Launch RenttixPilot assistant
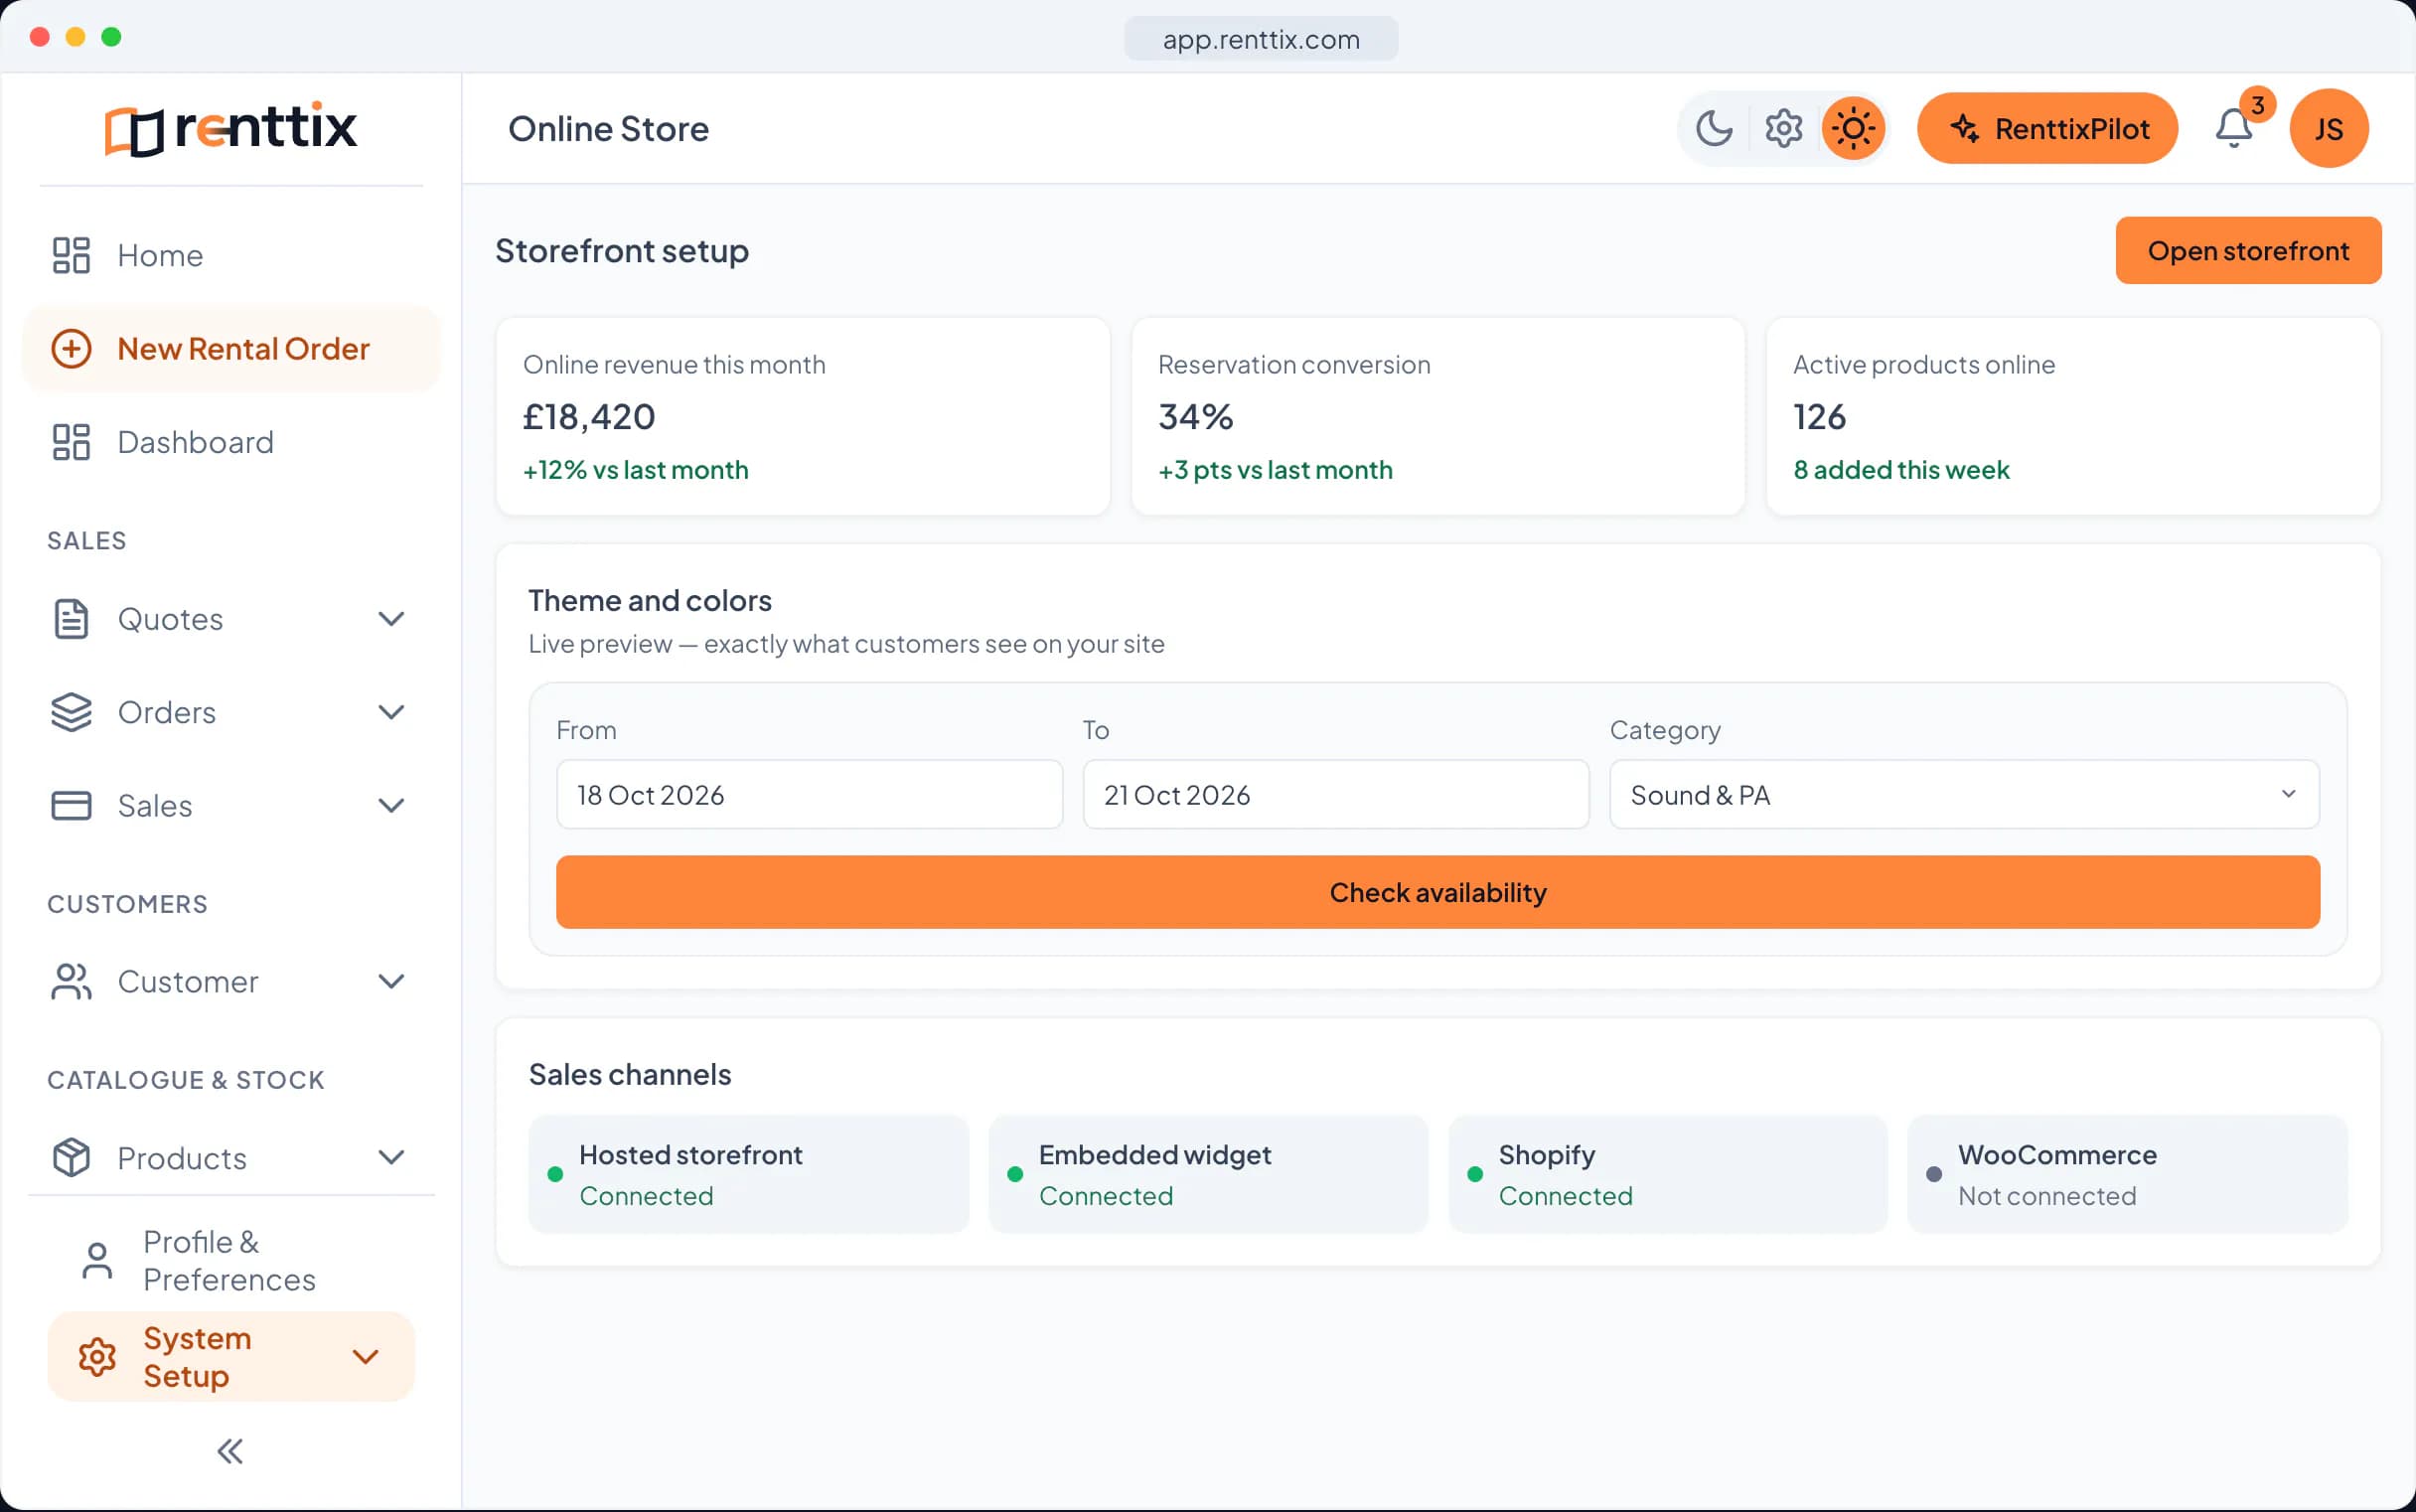2416x1512 pixels. pos(2047,129)
